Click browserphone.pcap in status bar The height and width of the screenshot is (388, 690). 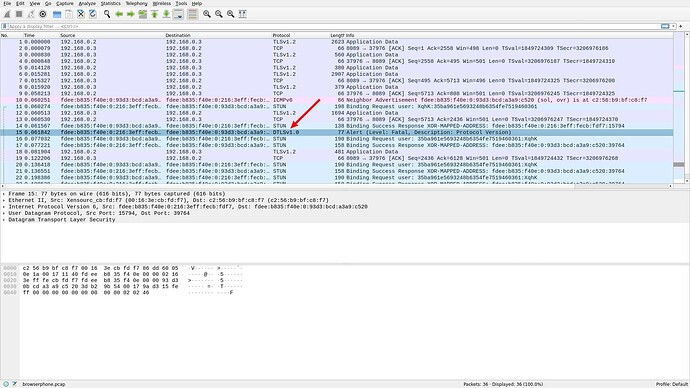44,384
